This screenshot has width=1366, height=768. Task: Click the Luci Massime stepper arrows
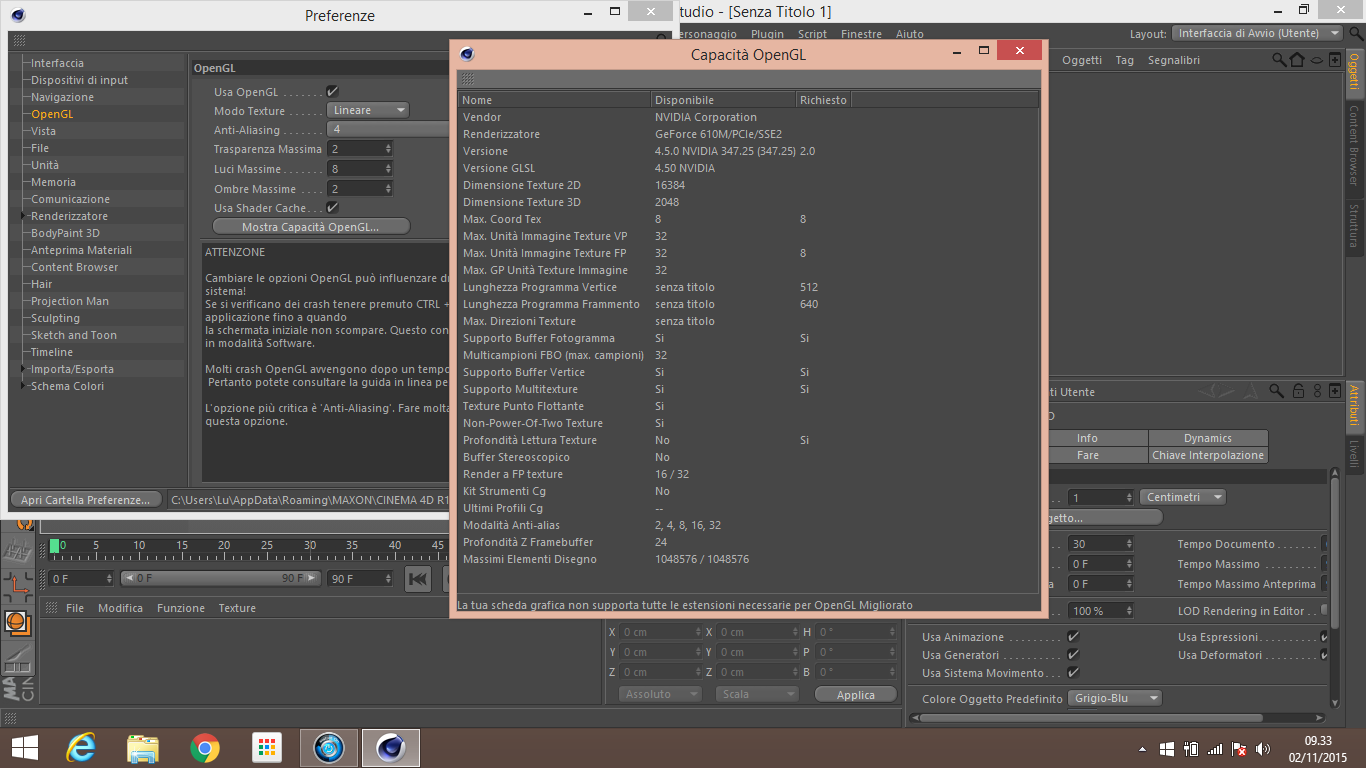click(x=387, y=169)
